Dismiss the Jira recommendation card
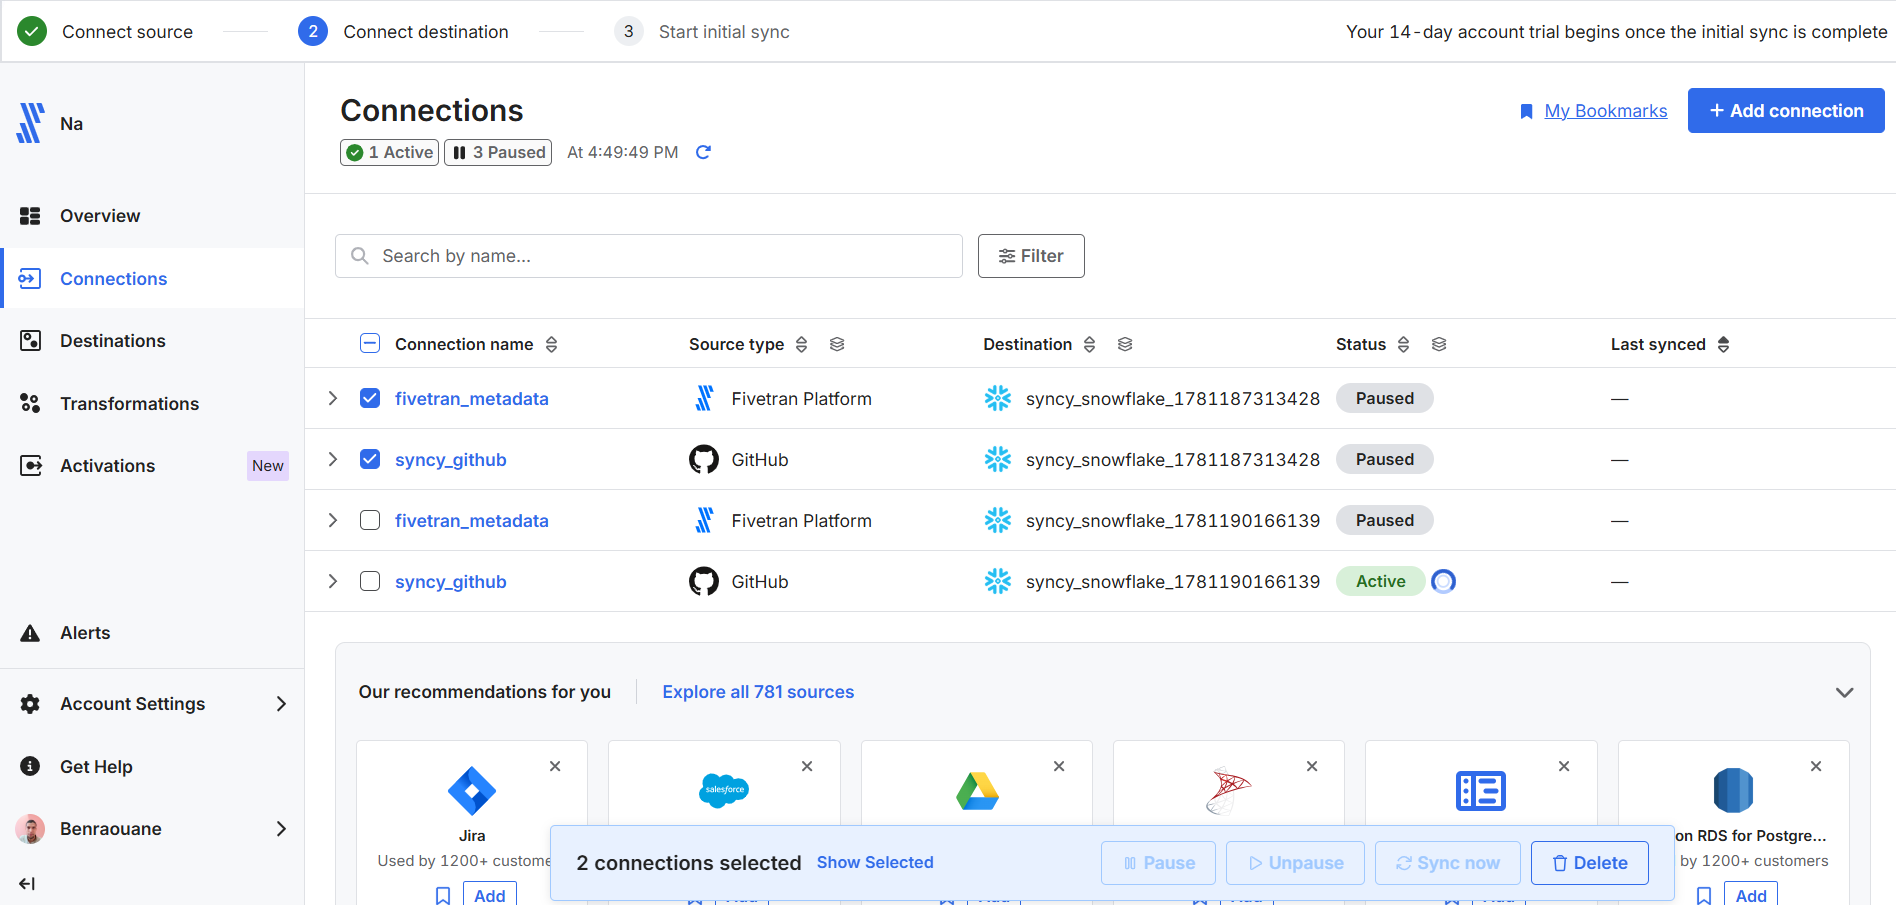Image resolution: width=1896 pixels, height=905 pixels. coord(555,766)
